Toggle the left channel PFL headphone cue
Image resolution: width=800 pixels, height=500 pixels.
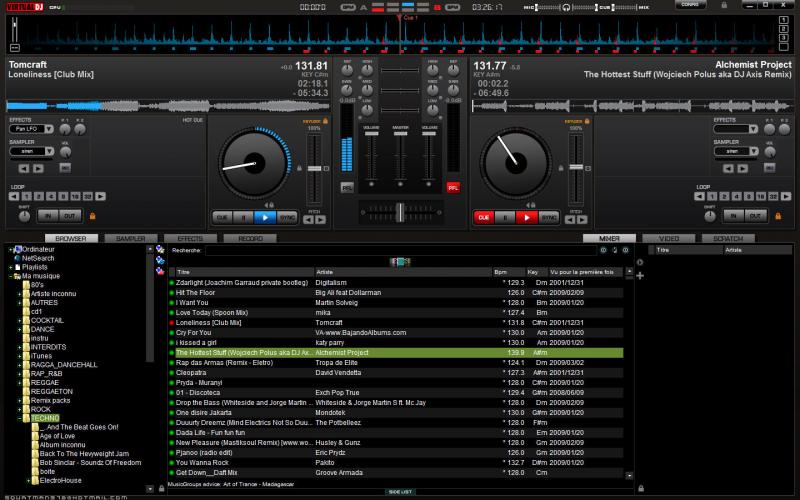(347, 187)
